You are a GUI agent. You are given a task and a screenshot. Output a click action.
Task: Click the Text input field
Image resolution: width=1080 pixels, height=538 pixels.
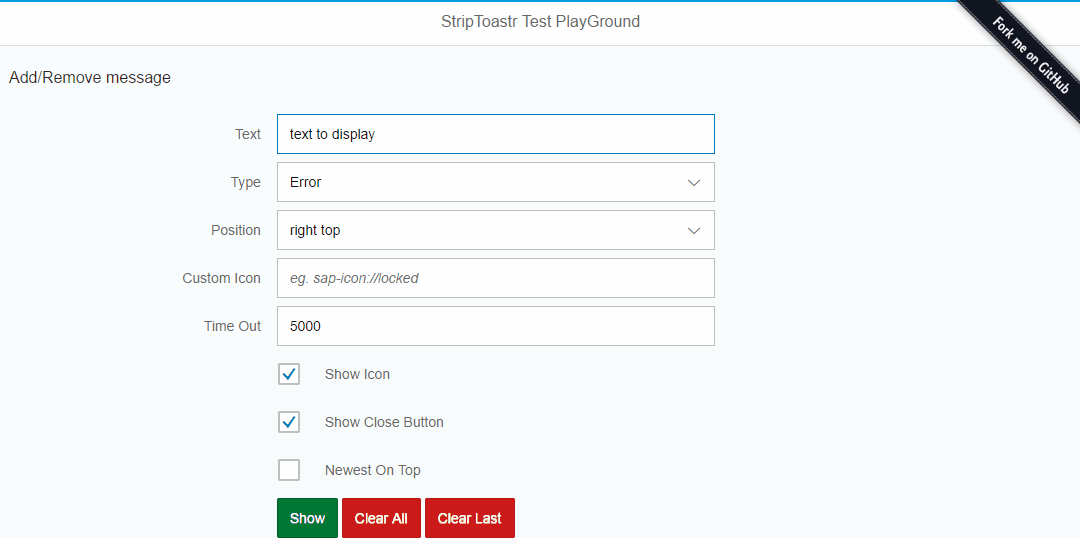click(x=495, y=134)
